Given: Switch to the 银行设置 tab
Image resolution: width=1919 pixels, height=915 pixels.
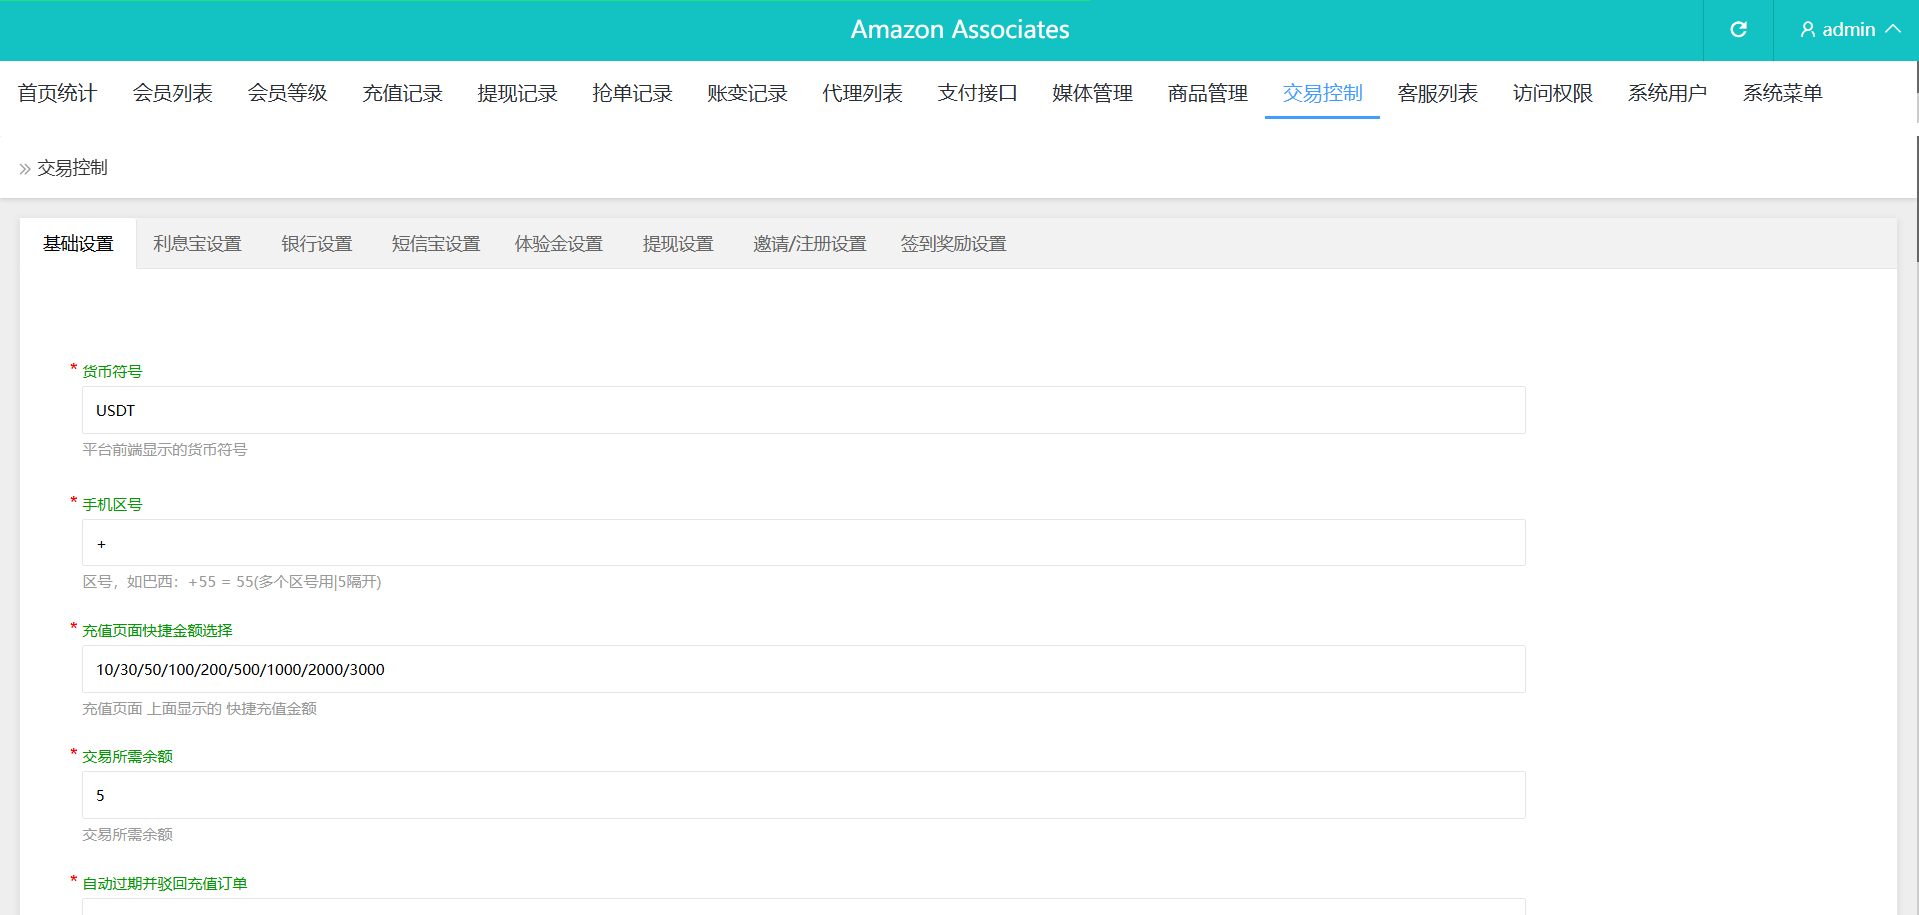Looking at the screenshot, I should pos(317,244).
